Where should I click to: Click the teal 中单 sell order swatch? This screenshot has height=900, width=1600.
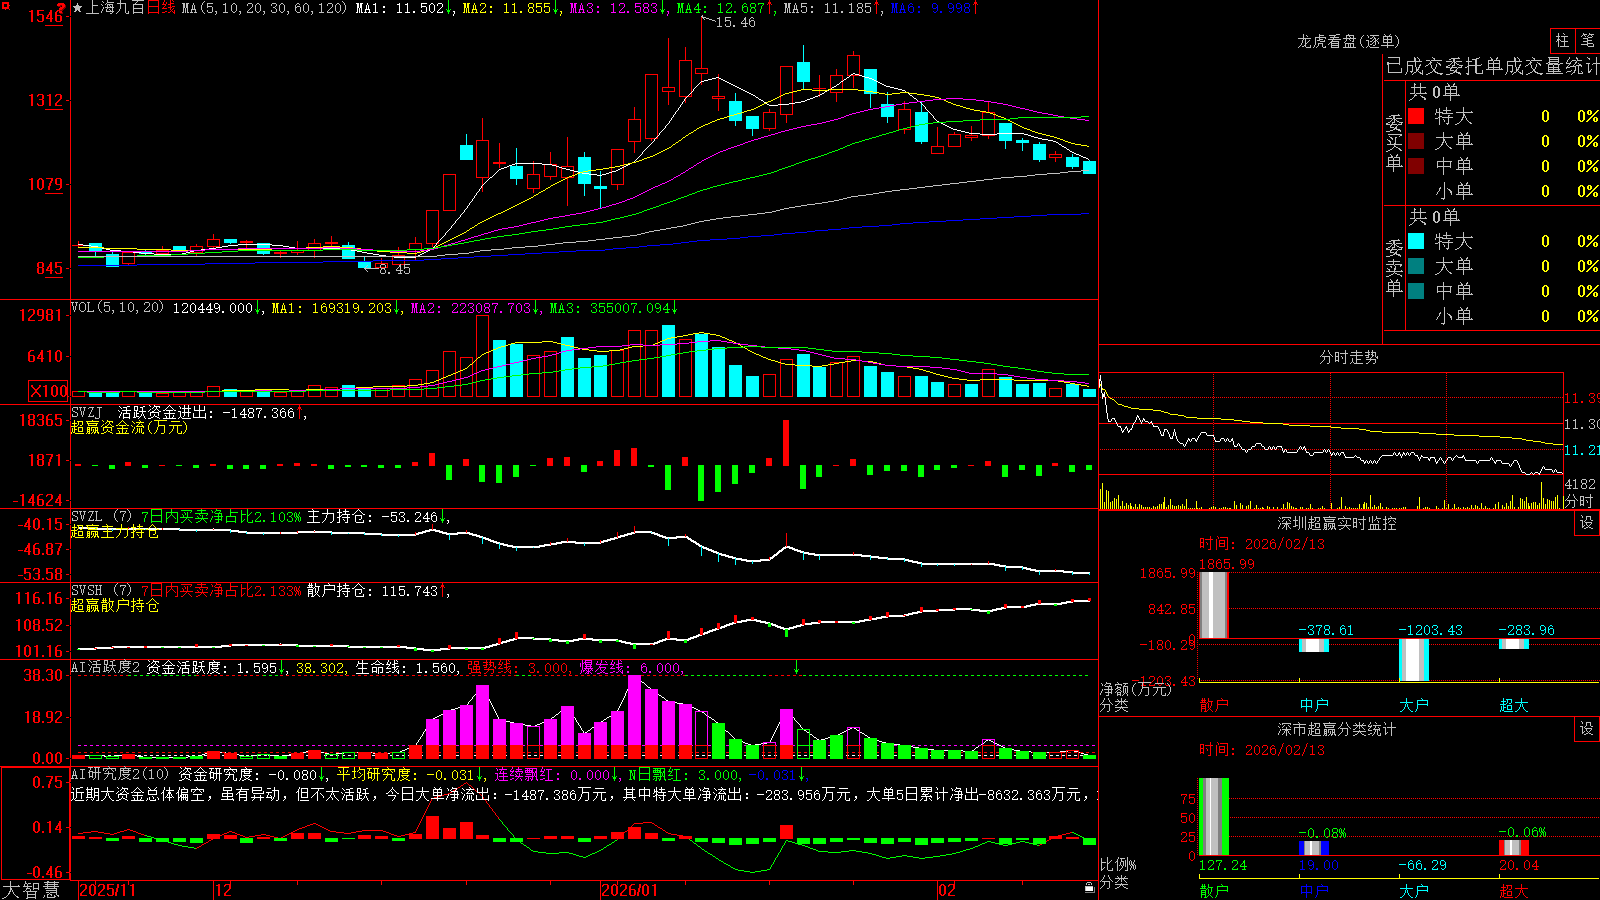coord(1416,291)
